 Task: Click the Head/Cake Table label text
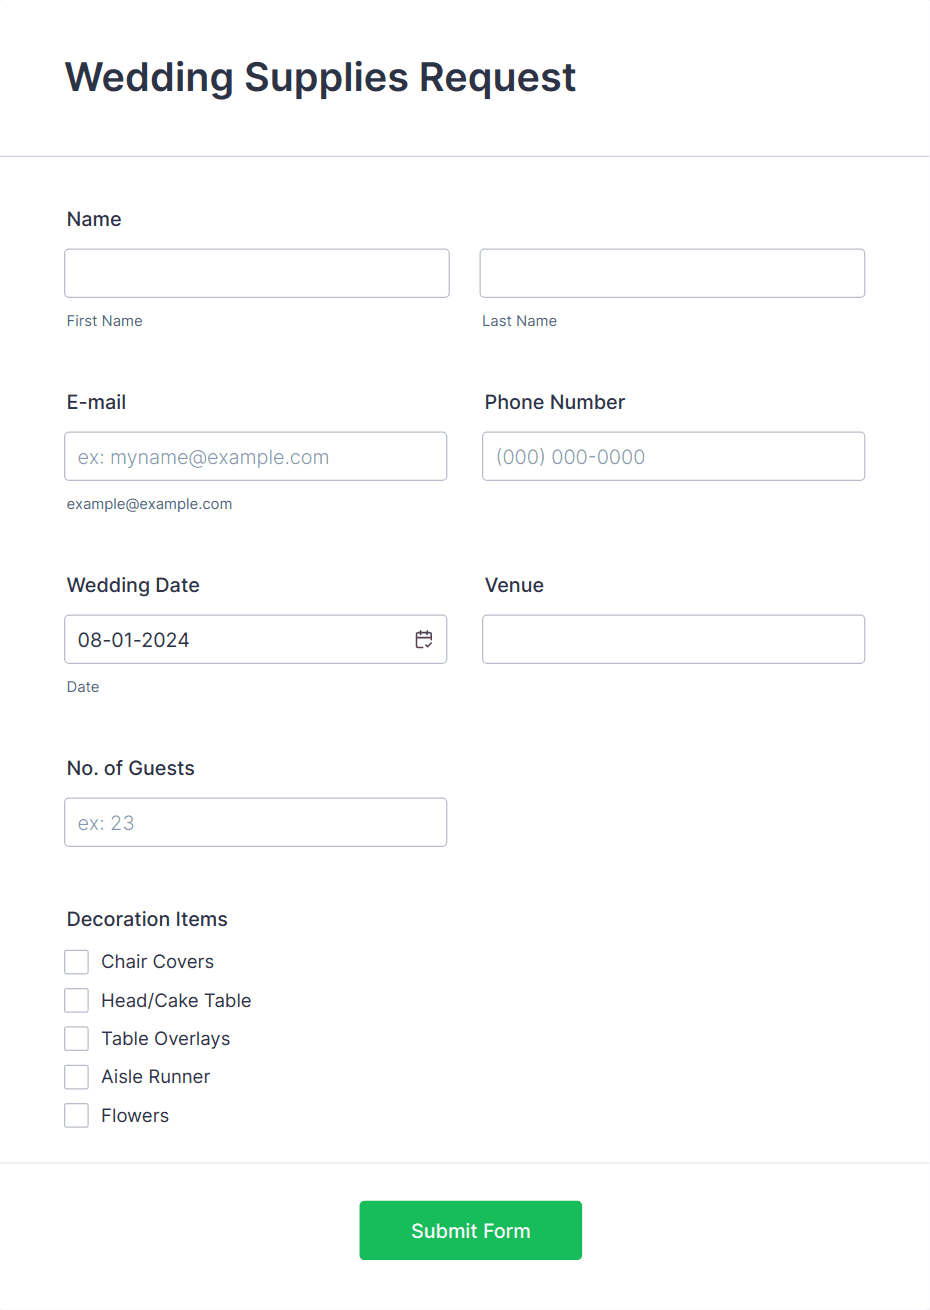click(176, 1000)
